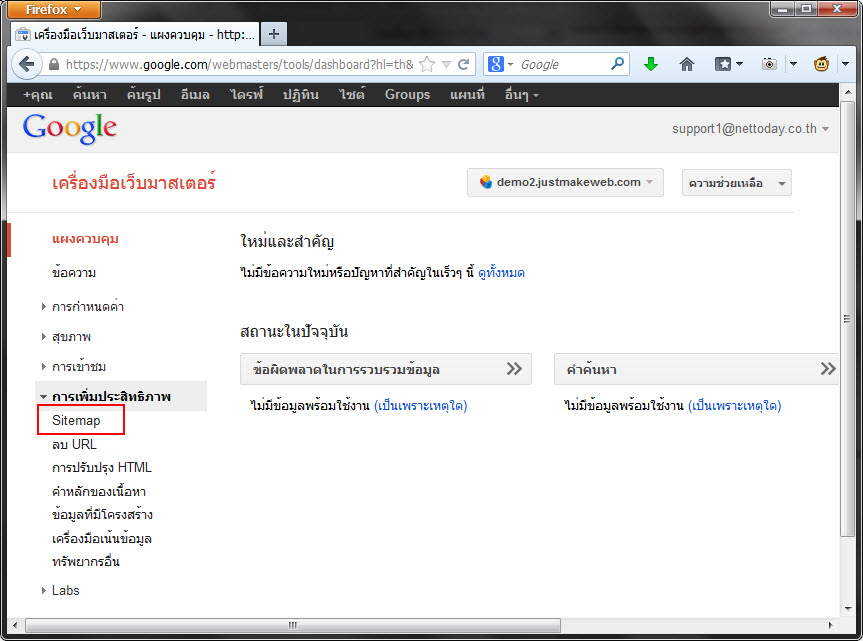Expand the อื่นๆ more menu
The height and width of the screenshot is (641, 863).
point(521,95)
